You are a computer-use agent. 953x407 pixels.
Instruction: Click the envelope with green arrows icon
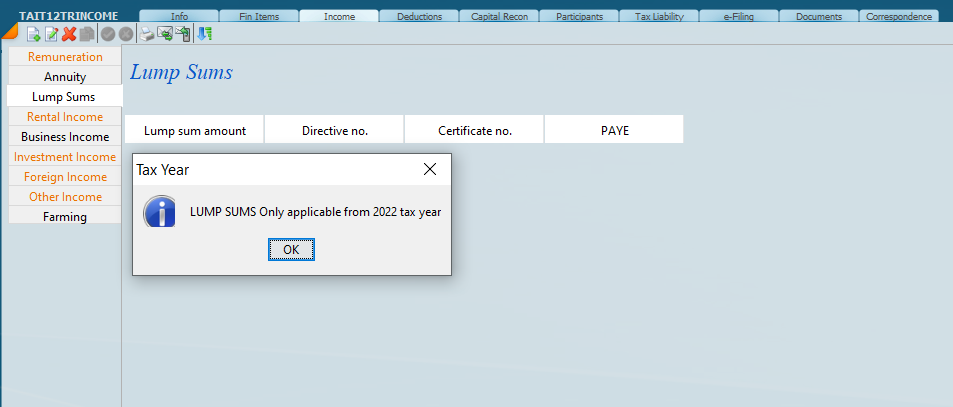click(x=165, y=34)
